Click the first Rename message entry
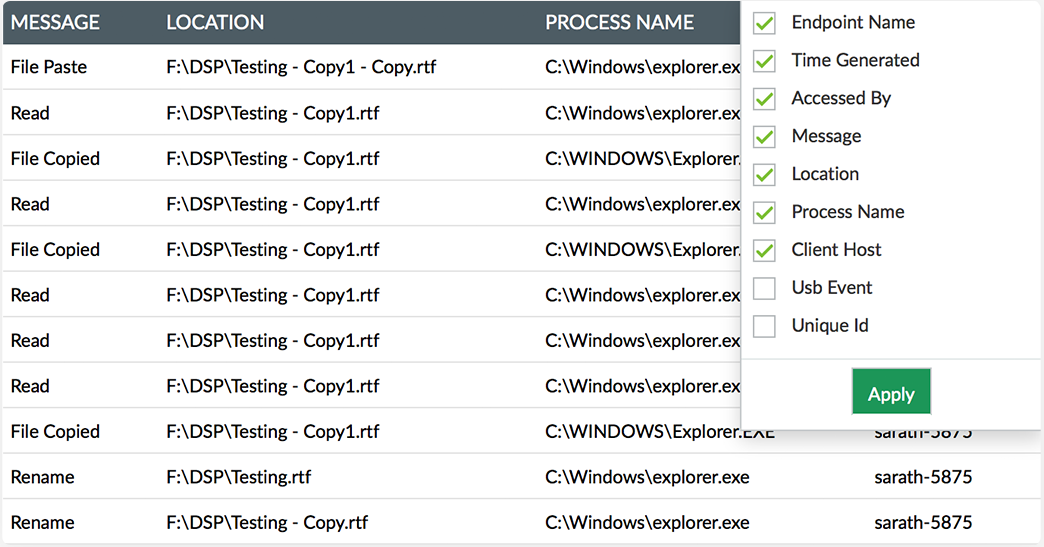Image resolution: width=1044 pixels, height=547 pixels. click(43, 477)
